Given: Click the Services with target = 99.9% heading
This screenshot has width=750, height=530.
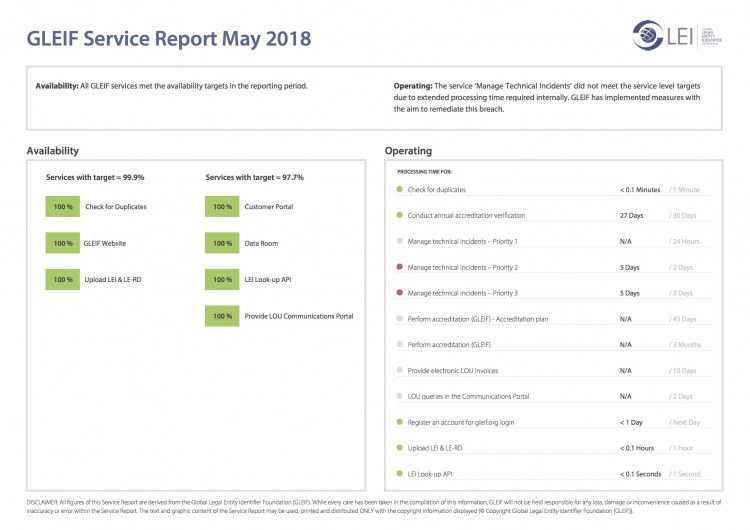Looking at the screenshot, I should click(x=95, y=177).
